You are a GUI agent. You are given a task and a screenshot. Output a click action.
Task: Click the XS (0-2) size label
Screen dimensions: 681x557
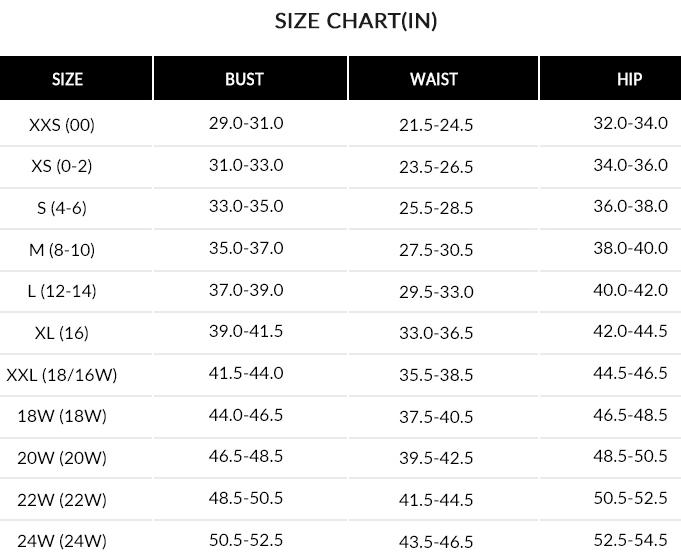point(62,166)
